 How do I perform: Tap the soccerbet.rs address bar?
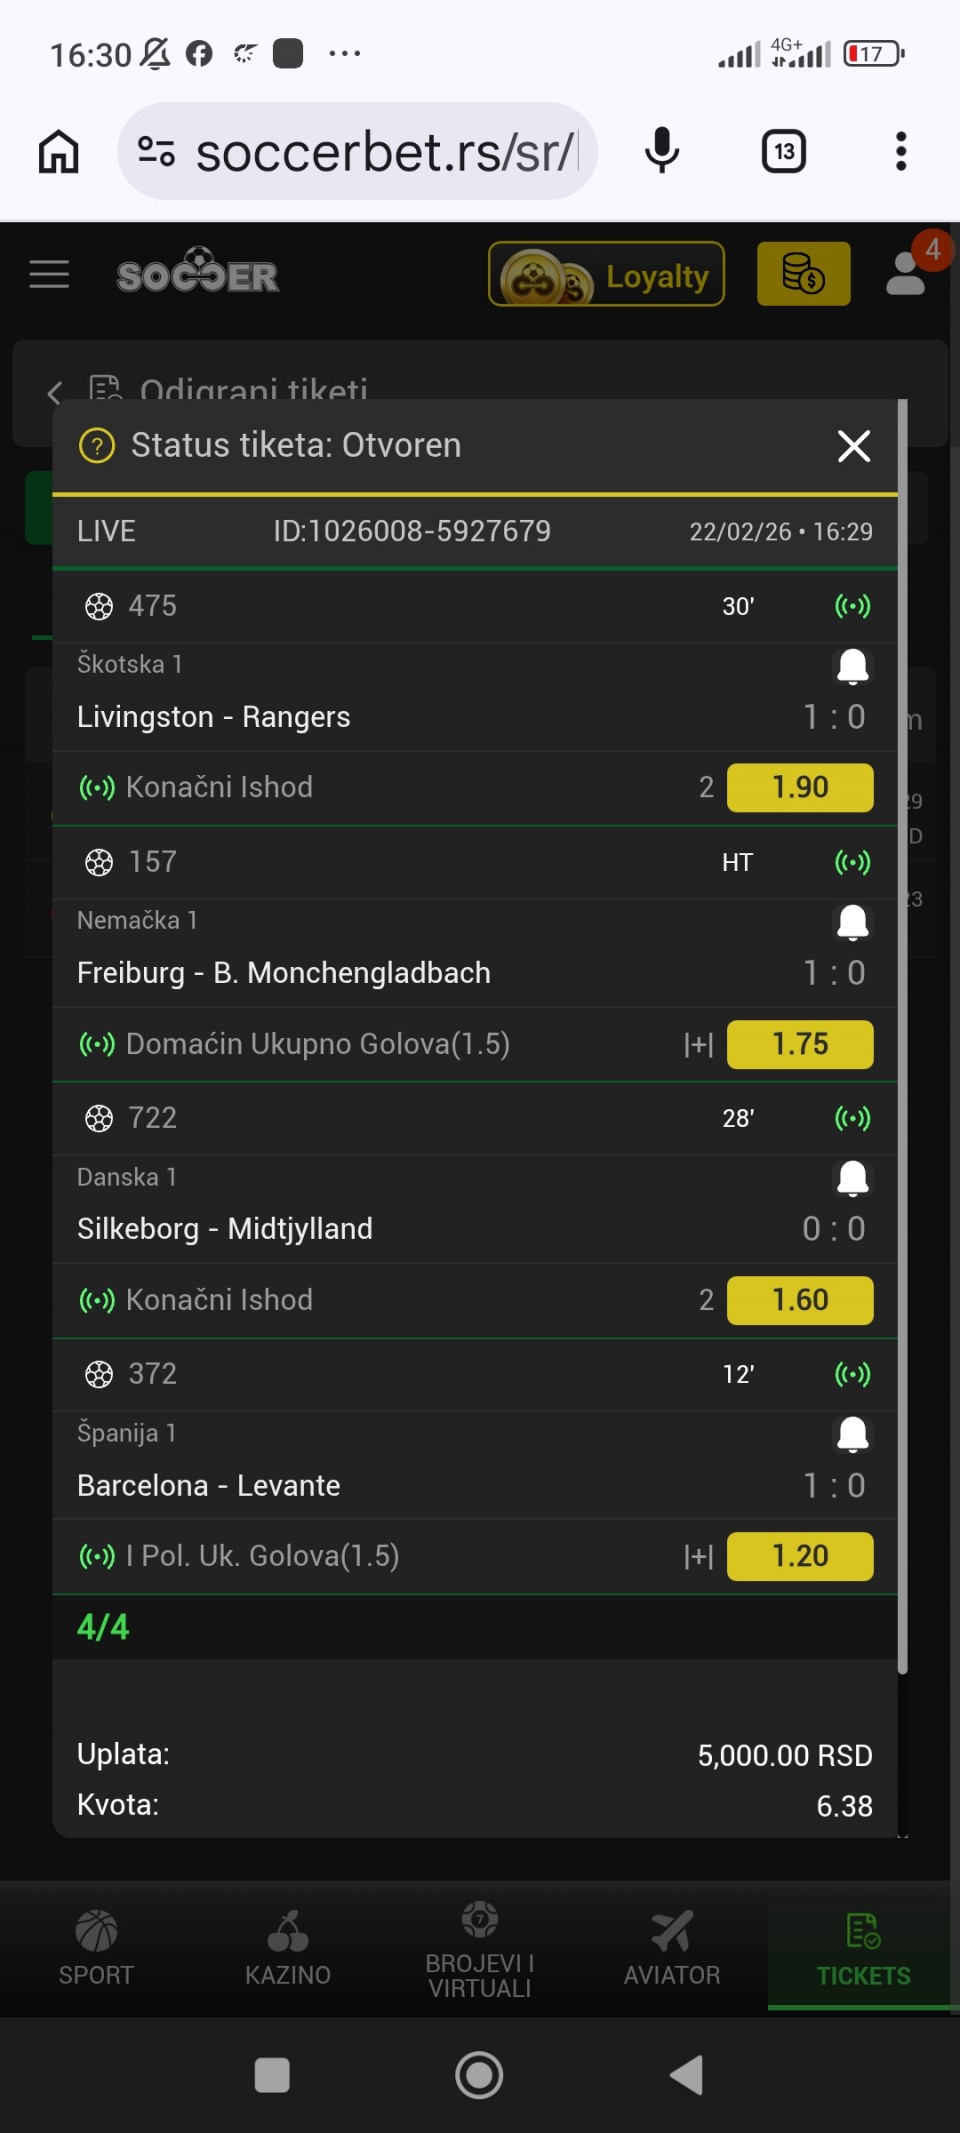click(385, 152)
